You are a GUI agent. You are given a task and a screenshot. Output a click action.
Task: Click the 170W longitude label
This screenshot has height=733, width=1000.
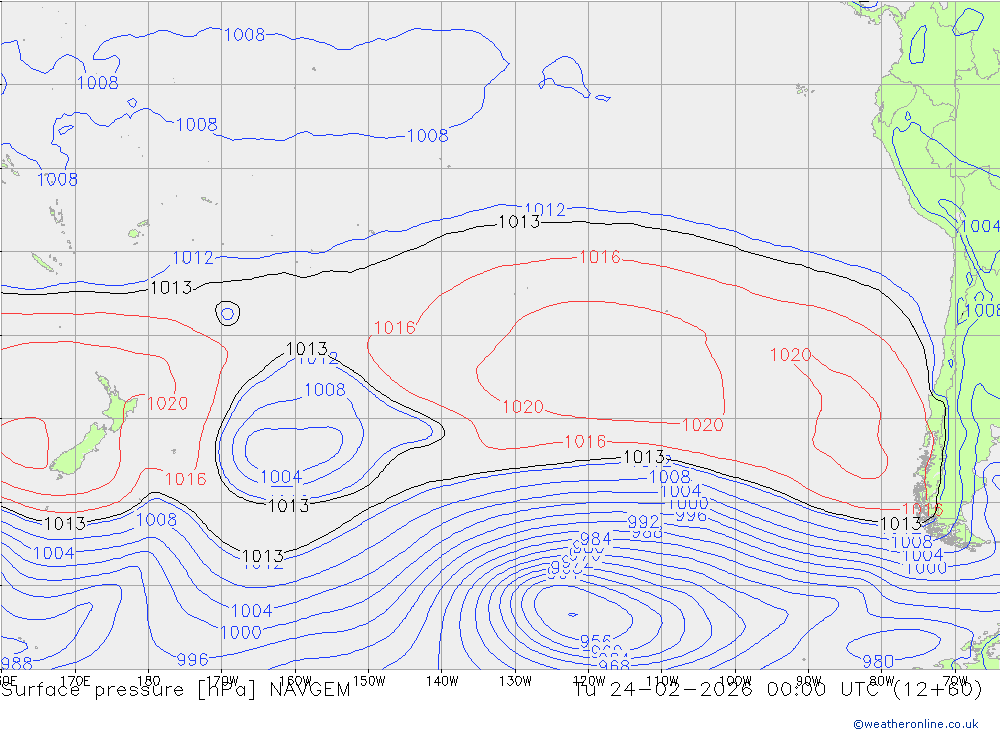[223, 681]
